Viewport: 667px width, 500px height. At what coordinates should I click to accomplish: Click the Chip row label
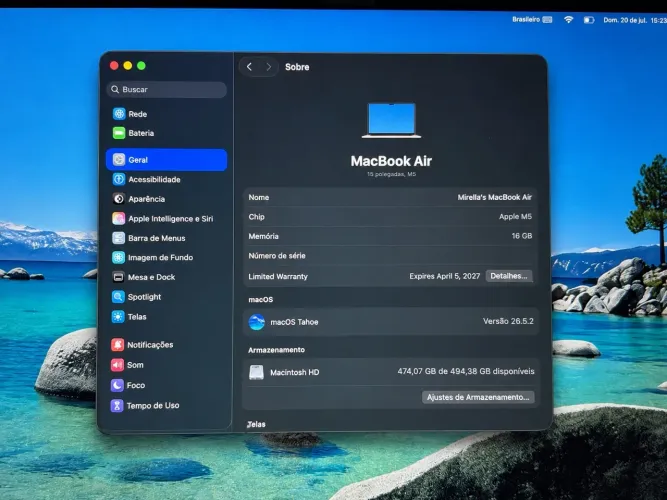(x=257, y=217)
